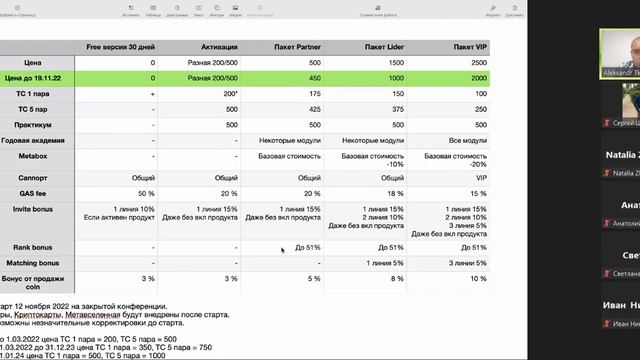Viewport: 640px width, 360px height.
Task: Click the '2000' cell in green row
Action: 448,78
